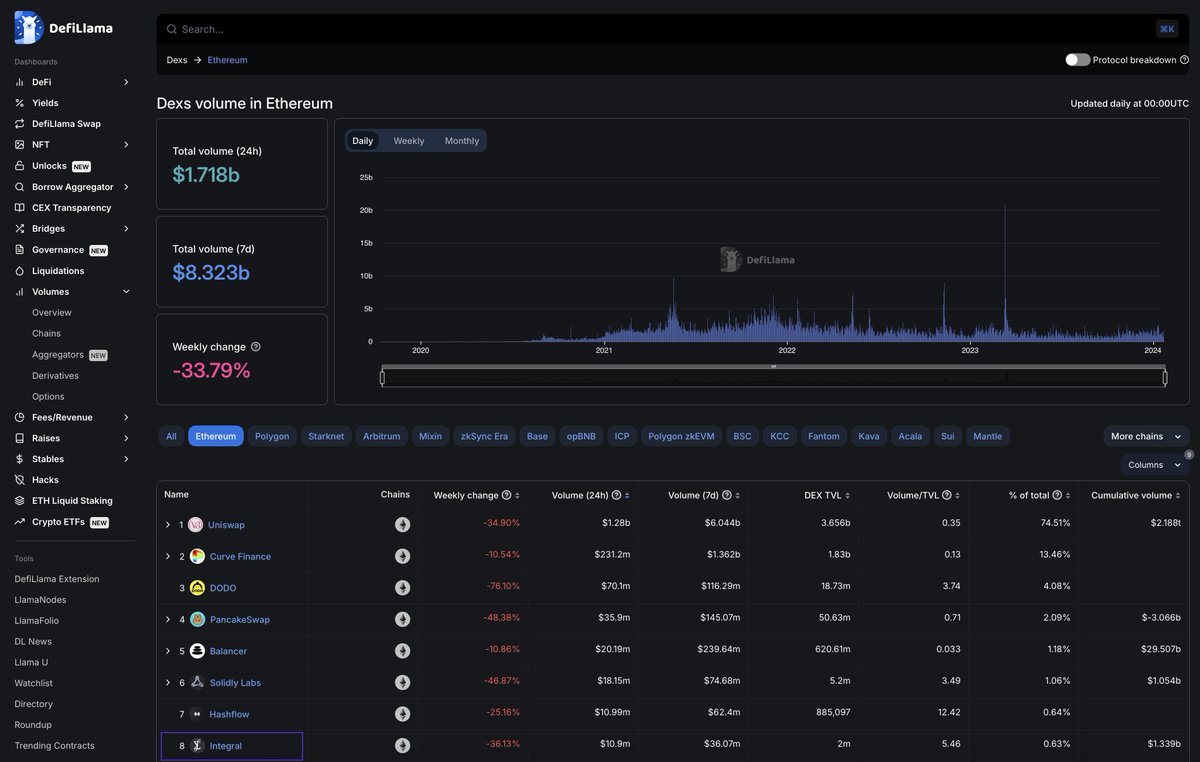The image size is (1200, 762).
Task: Click the Protocol breakdown help icon
Action: [x=1185, y=60]
